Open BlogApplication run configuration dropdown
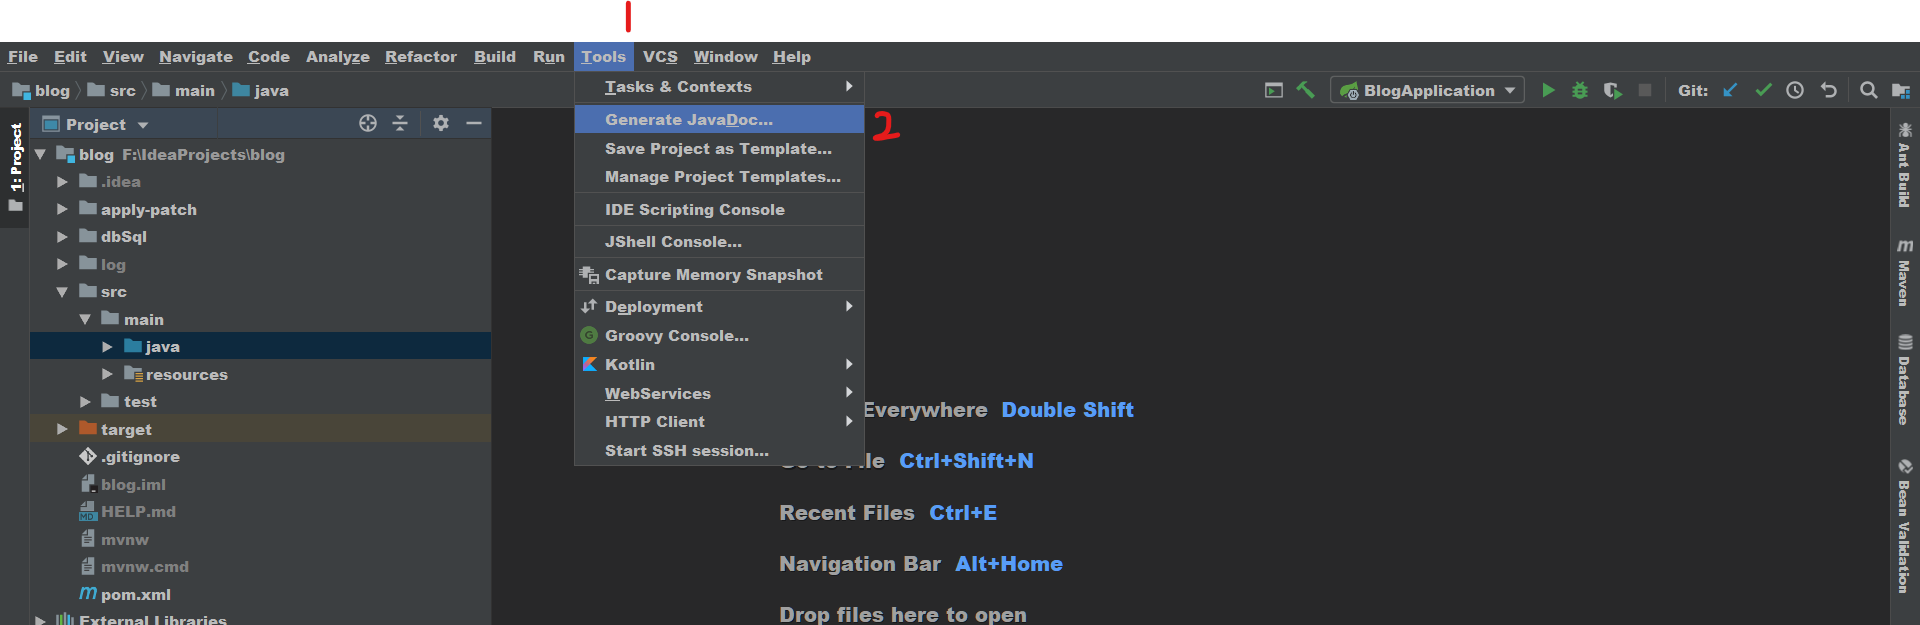 coord(1427,90)
